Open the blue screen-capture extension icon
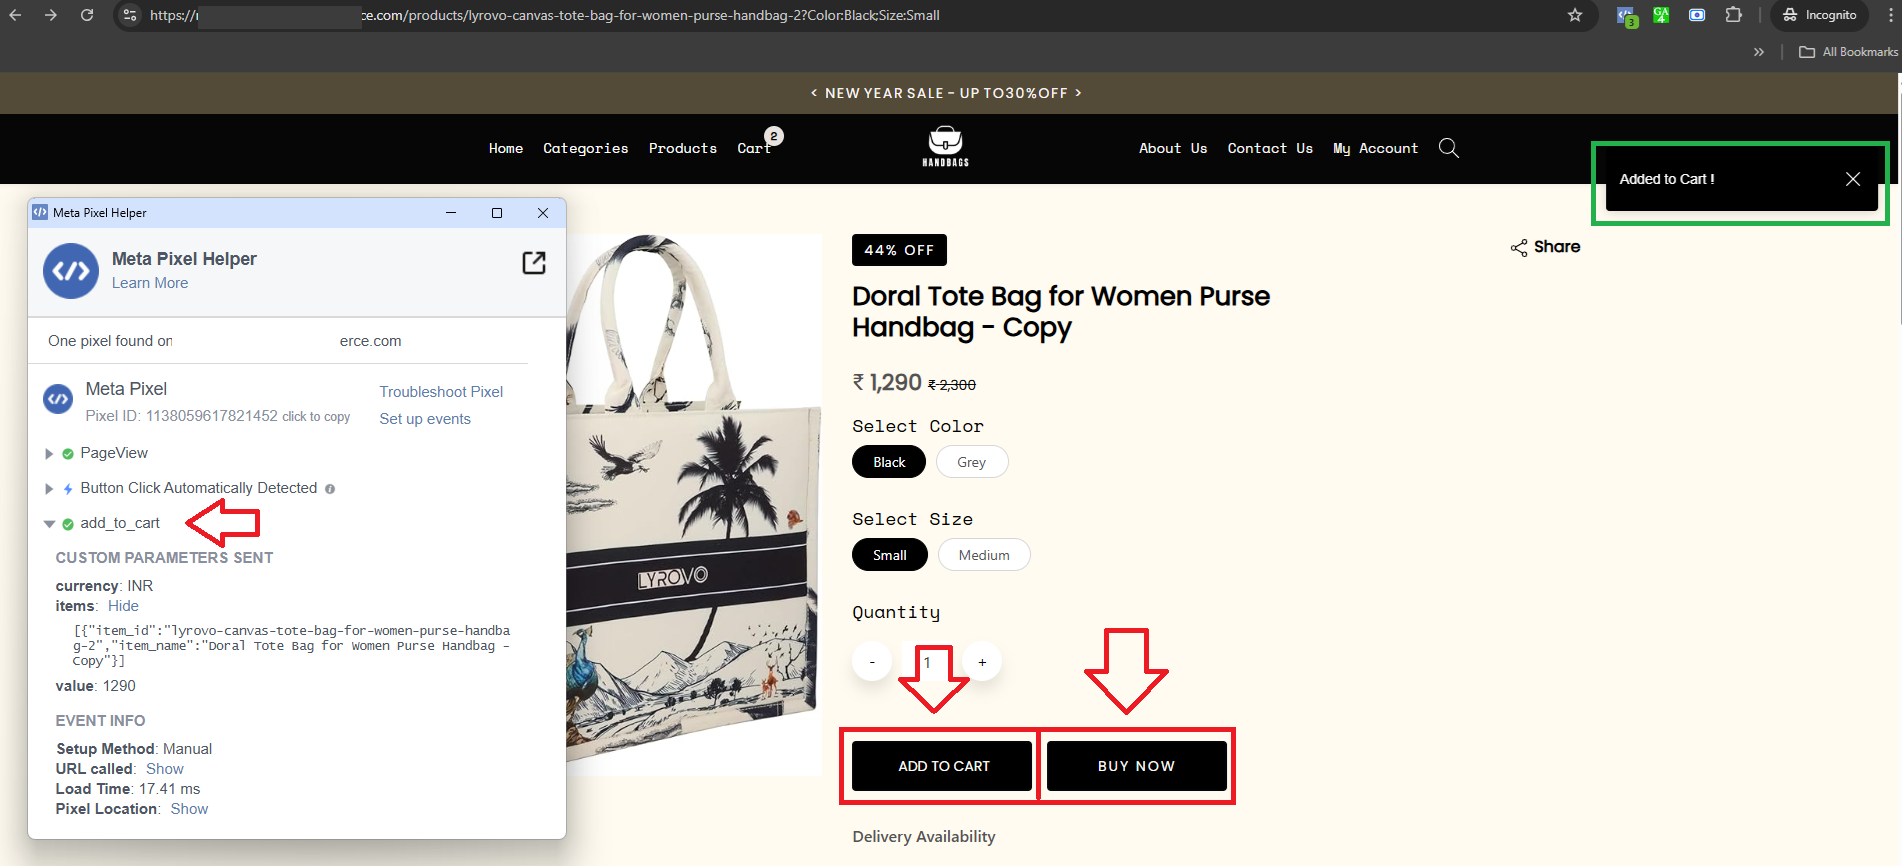The image size is (1902, 866). [x=1697, y=15]
